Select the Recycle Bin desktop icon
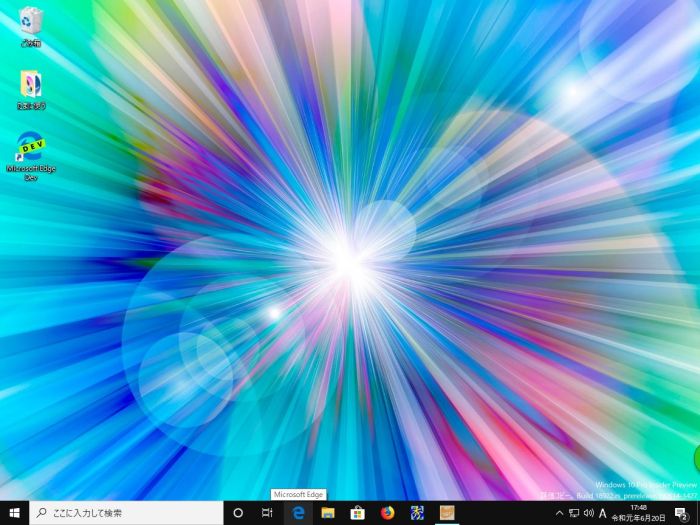Image resolution: width=700 pixels, height=525 pixels. pyautogui.click(x=31, y=25)
